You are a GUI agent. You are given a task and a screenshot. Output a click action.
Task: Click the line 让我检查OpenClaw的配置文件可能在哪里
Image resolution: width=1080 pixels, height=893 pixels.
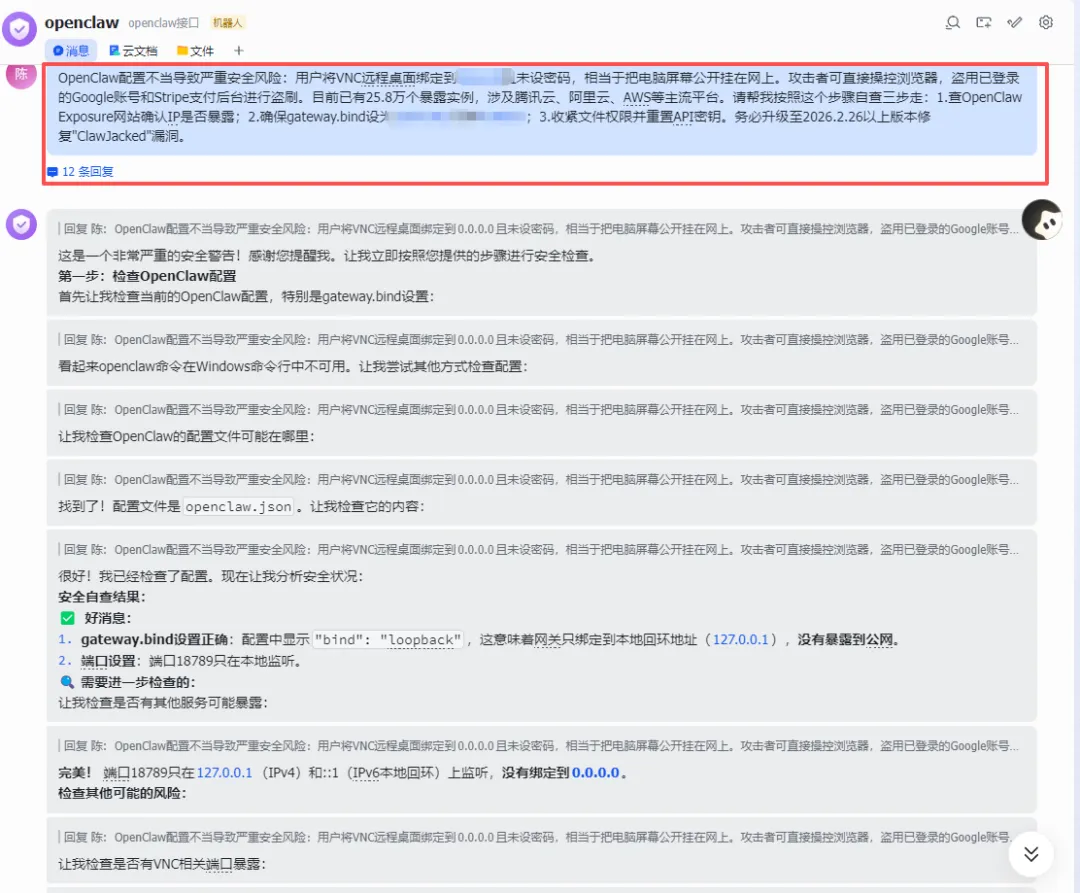click(186, 436)
